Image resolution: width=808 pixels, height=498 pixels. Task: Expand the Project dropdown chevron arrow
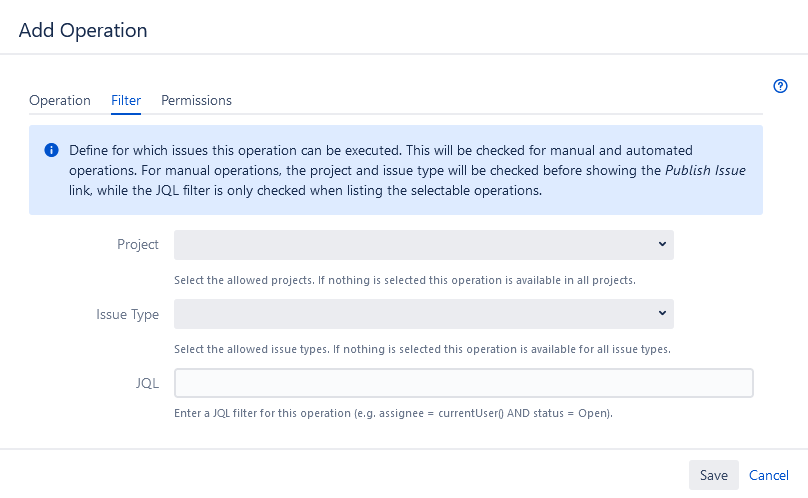(662, 244)
